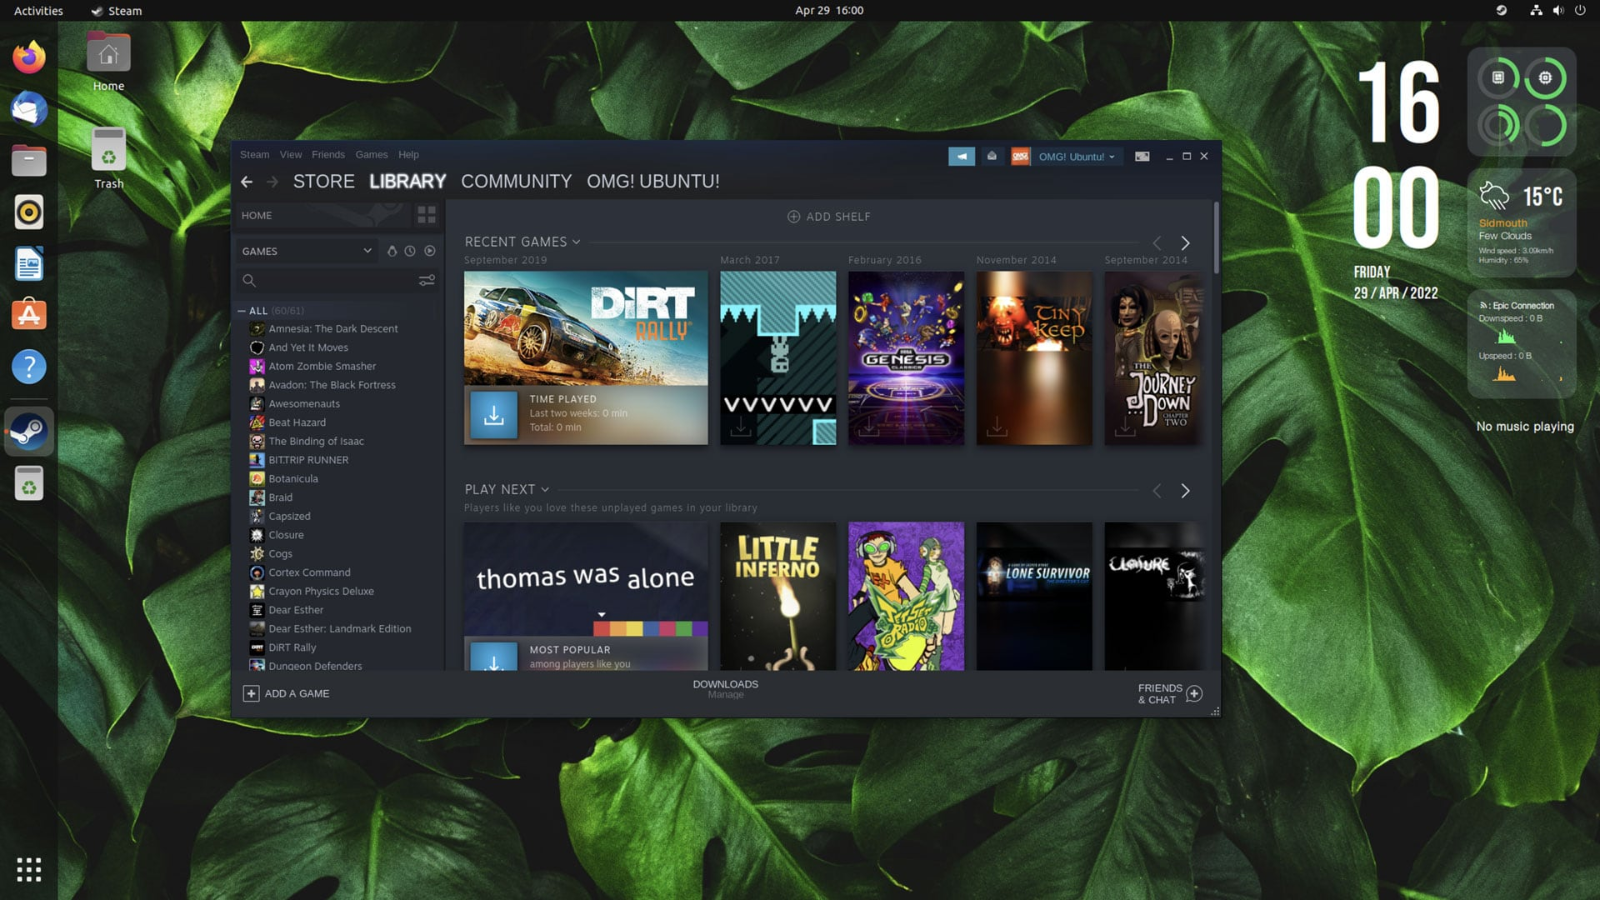Select the VVVVVV game cover

[x=778, y=358]
